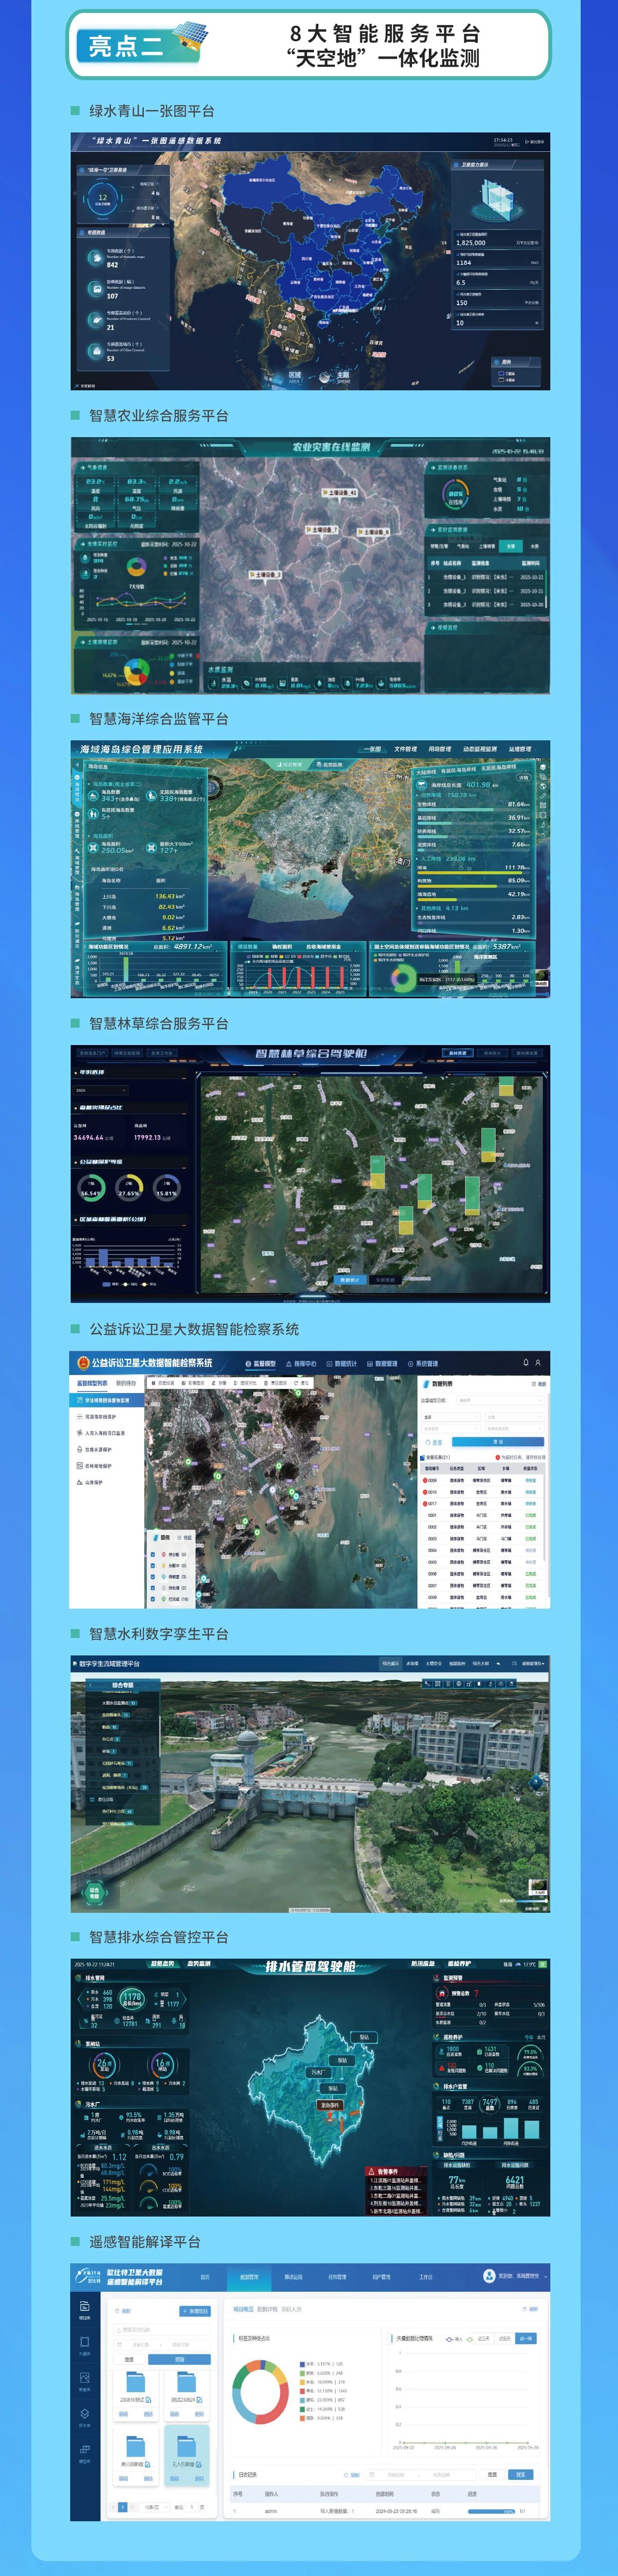Click the 搜索 button beside log date range
Screen dimensions: 618x2576
(520, 2474)
